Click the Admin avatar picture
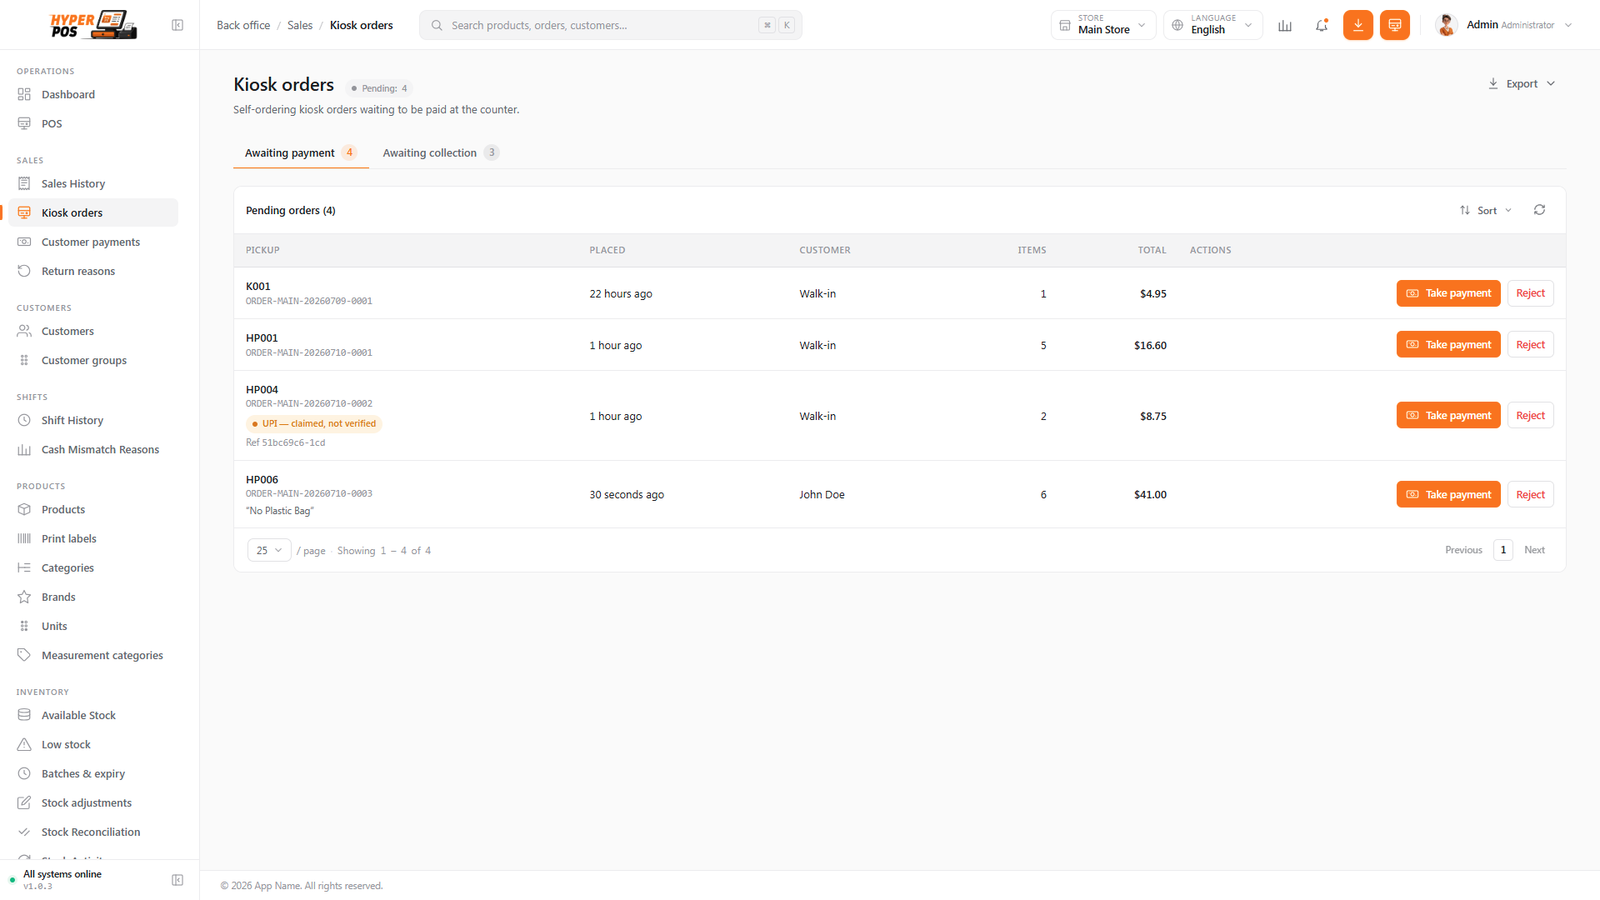The image size is (1600, 900). 1446,25
